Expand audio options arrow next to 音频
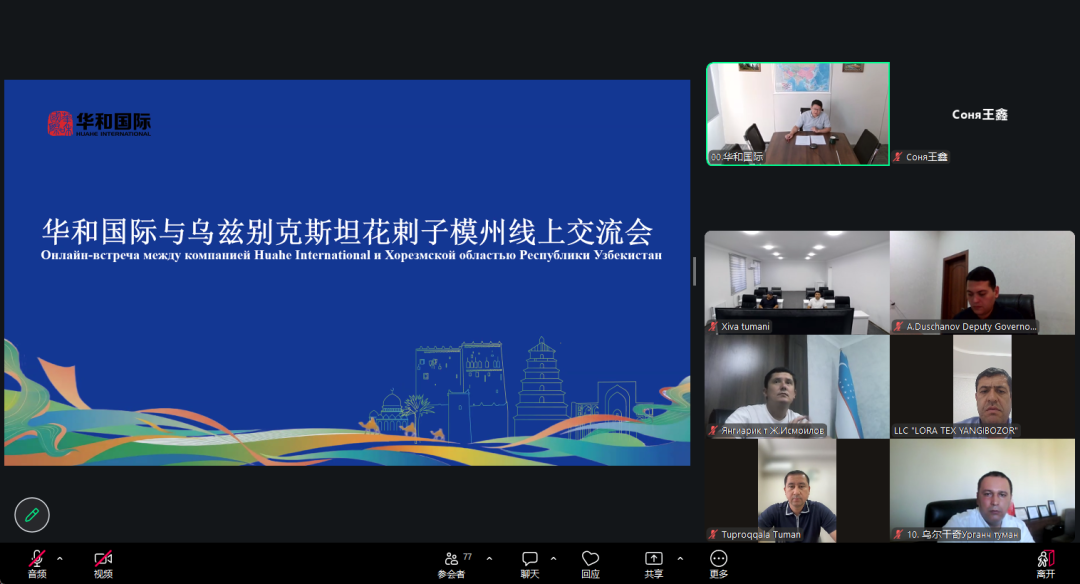Screen dimensions: 1080x584 [x=60, y=559]
